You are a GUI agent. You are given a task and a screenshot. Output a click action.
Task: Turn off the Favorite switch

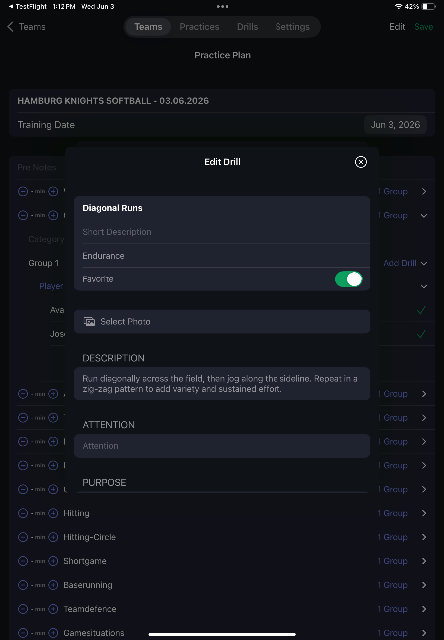[349, 279]
